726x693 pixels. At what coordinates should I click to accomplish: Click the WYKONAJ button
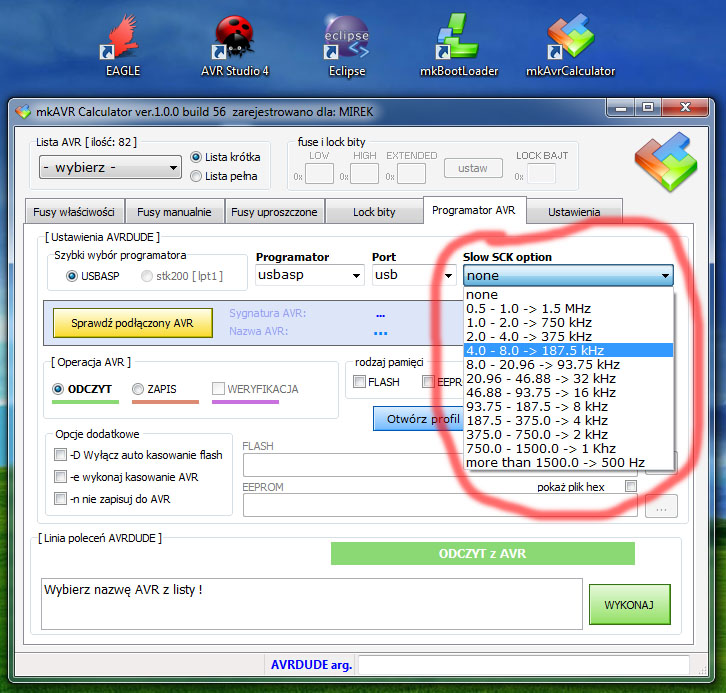click(x=629, y=605)
